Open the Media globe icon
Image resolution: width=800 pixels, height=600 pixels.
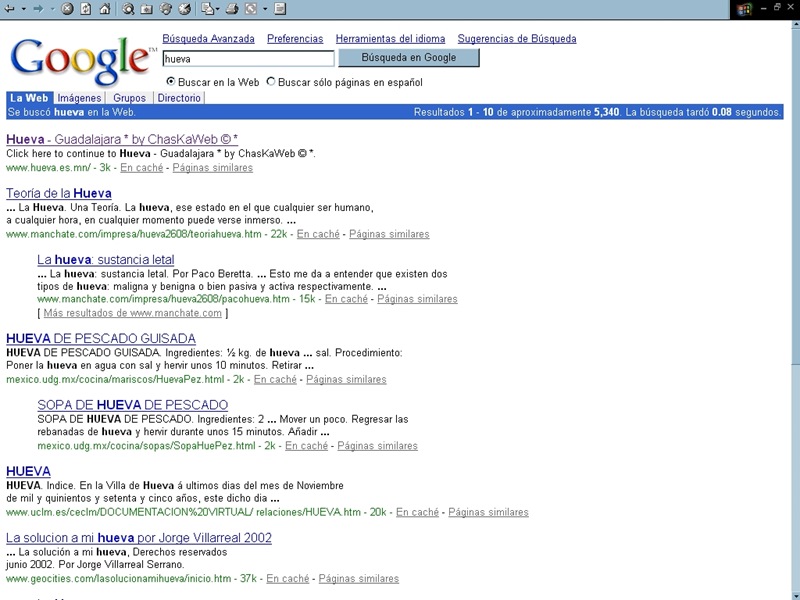point(166,9)
